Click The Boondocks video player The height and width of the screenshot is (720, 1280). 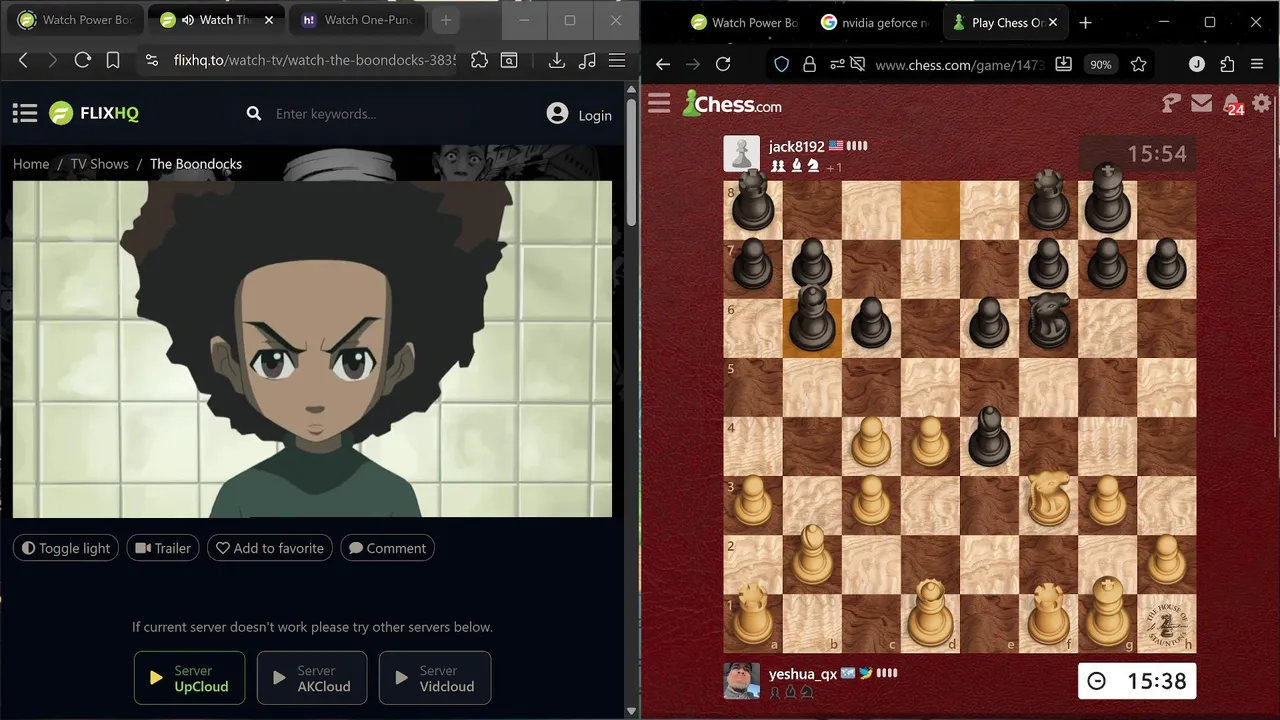tap(312, 349)
